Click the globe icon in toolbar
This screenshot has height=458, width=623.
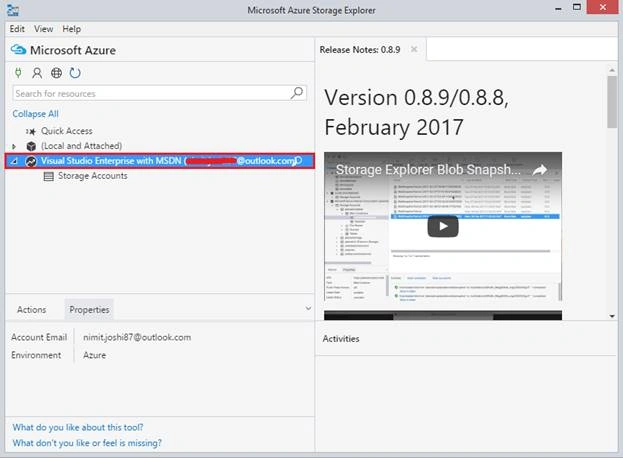pos(56,73)
